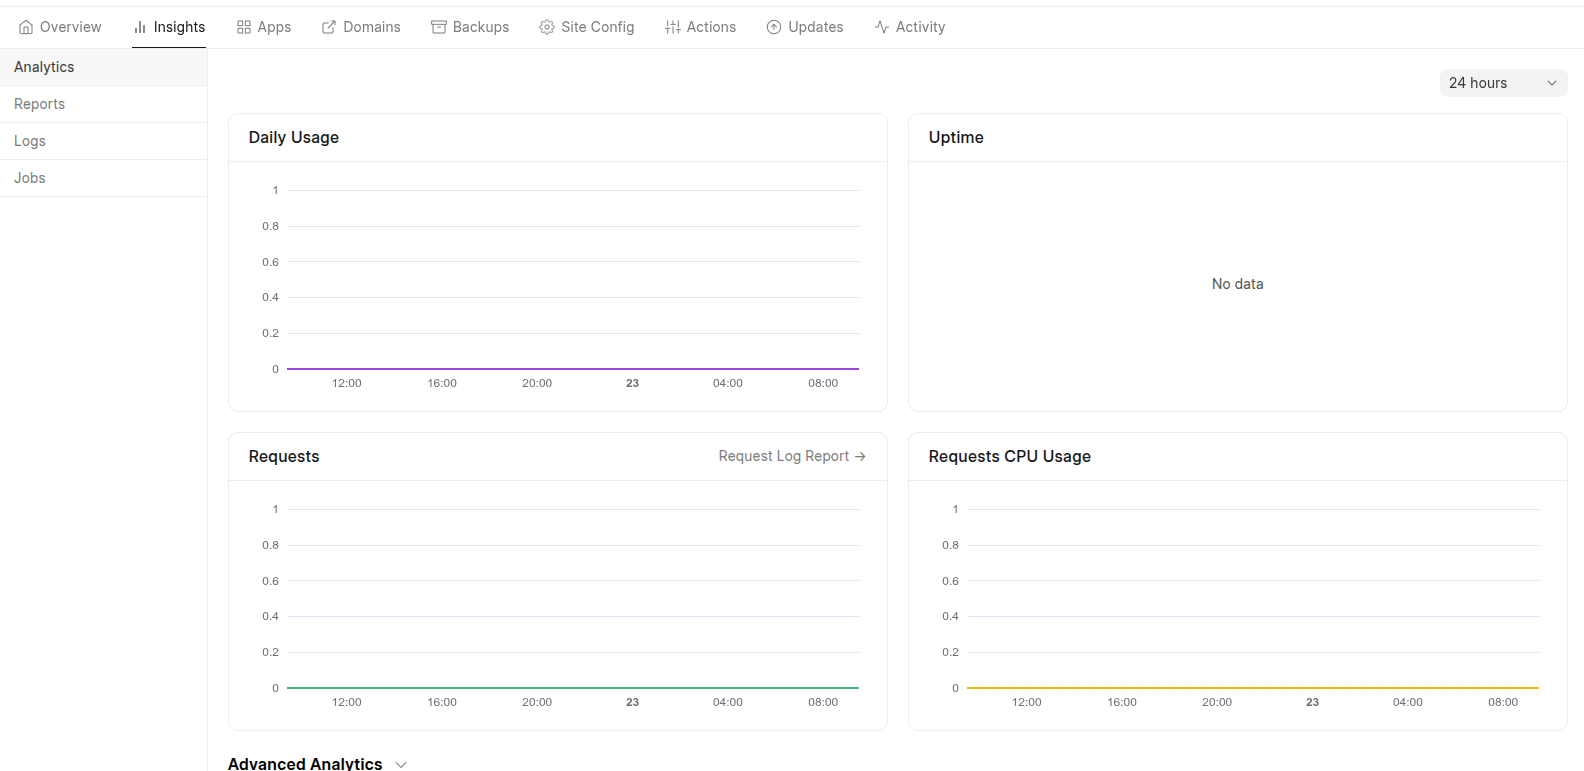
Task: Open Jobs in the sidebar
Action: pos(104,178)
